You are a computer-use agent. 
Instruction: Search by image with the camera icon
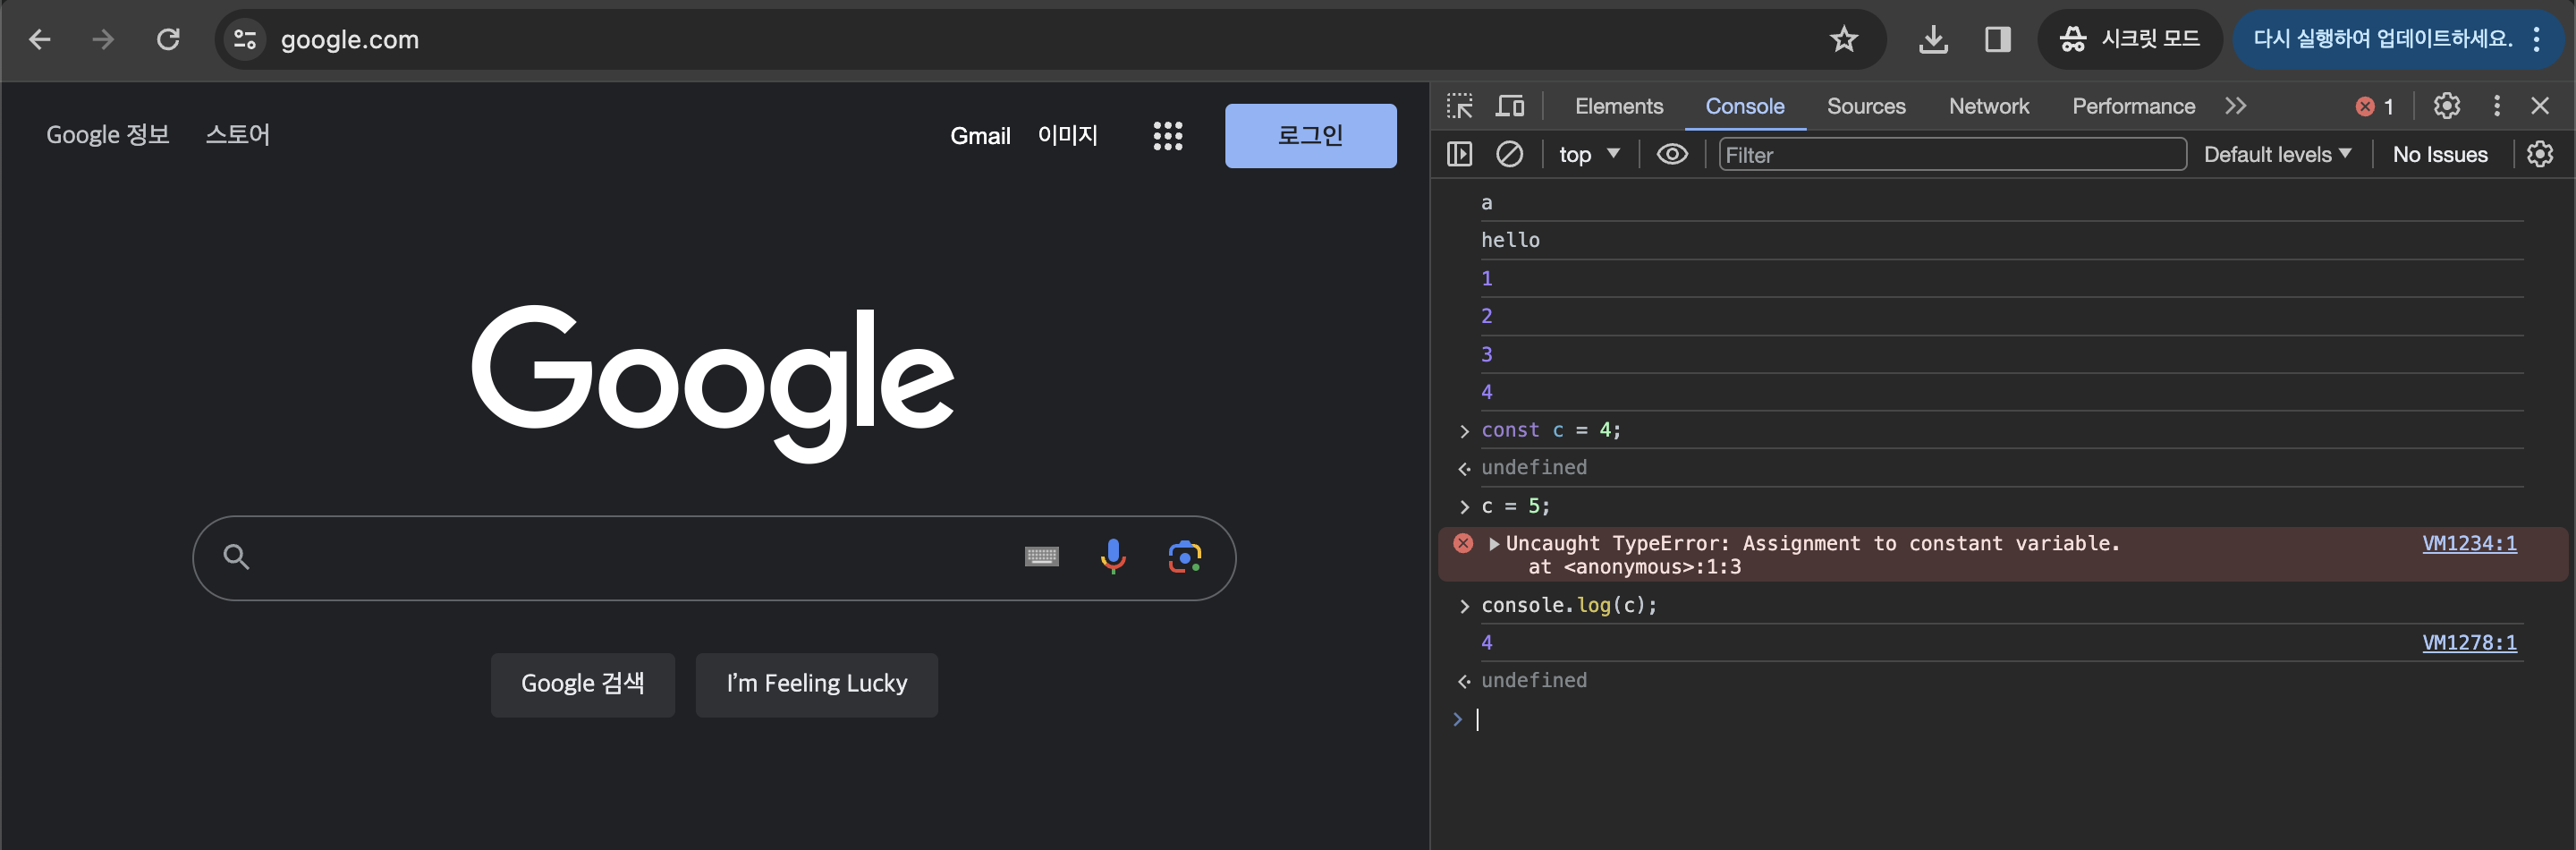click(x=1184, y=556)
